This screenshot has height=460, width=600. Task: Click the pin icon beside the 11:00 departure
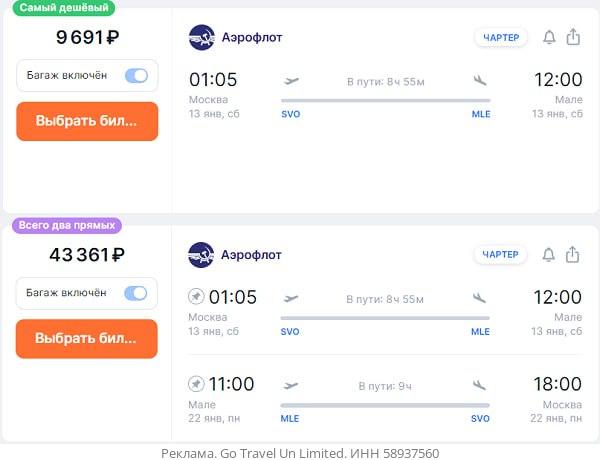pos(196,384)
